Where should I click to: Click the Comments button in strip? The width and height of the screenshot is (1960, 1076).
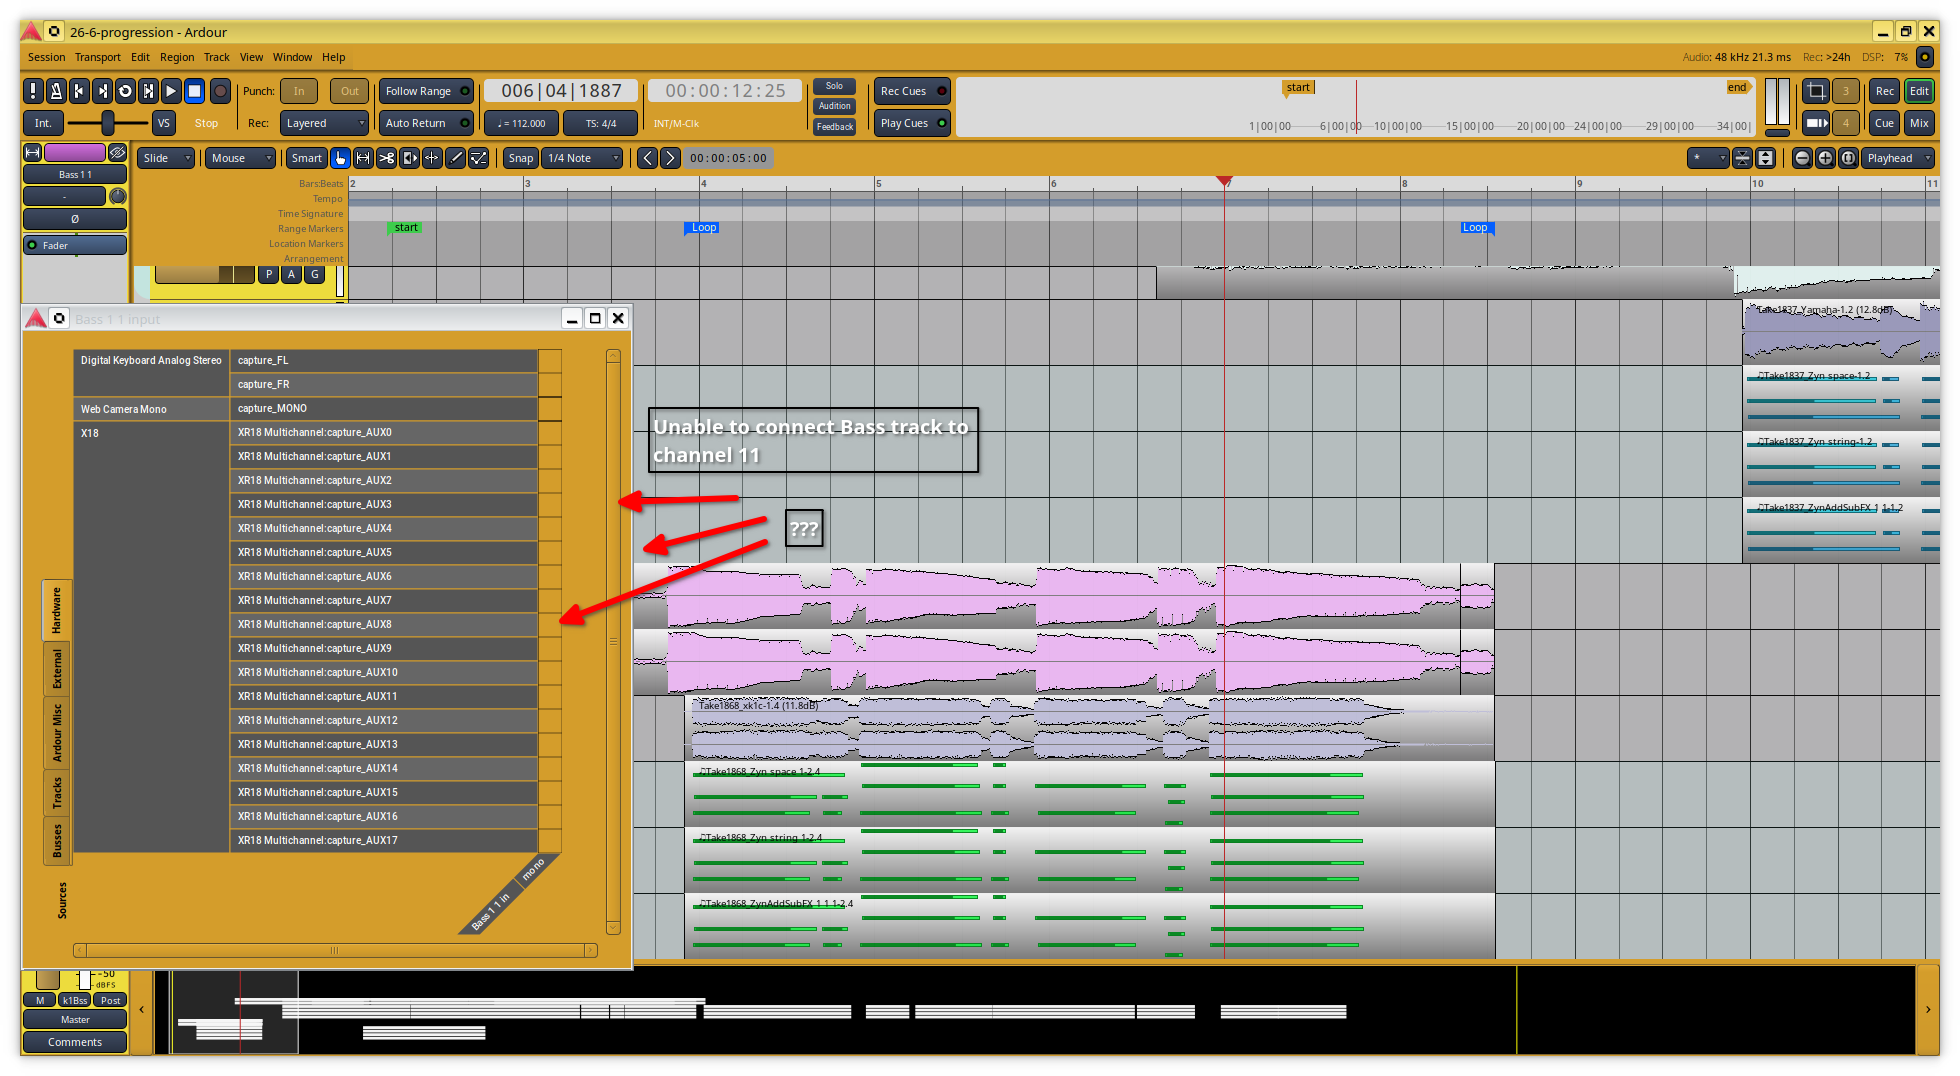(75, 1042)
